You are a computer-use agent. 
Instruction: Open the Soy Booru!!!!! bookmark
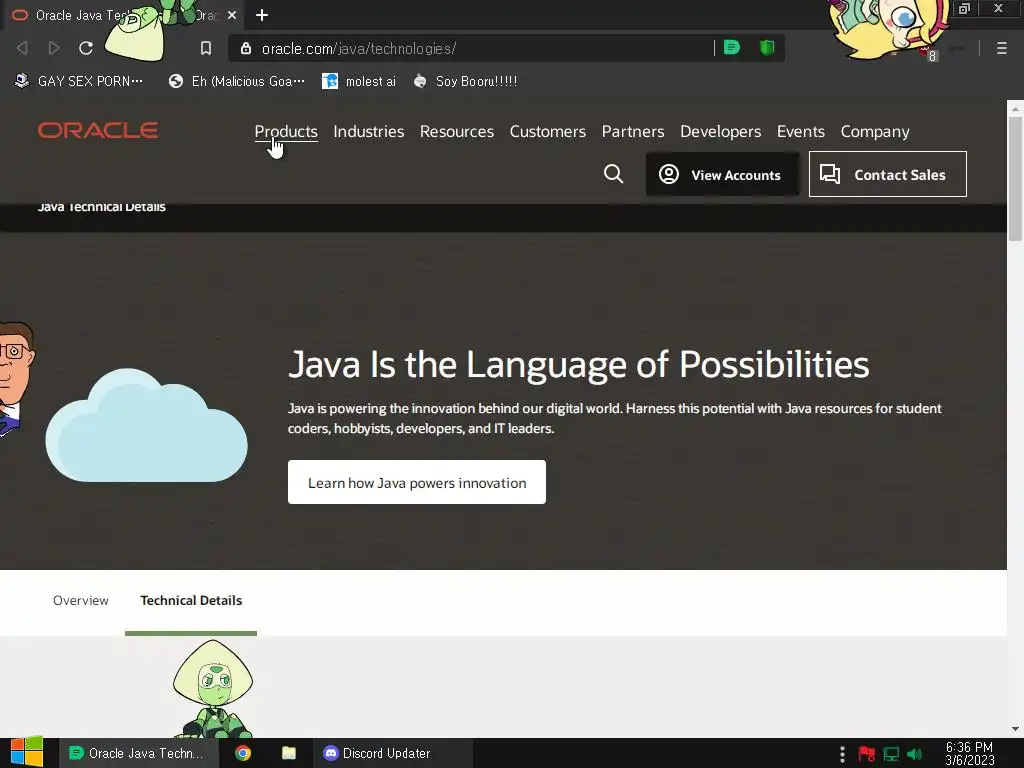[x=466, y=81]
